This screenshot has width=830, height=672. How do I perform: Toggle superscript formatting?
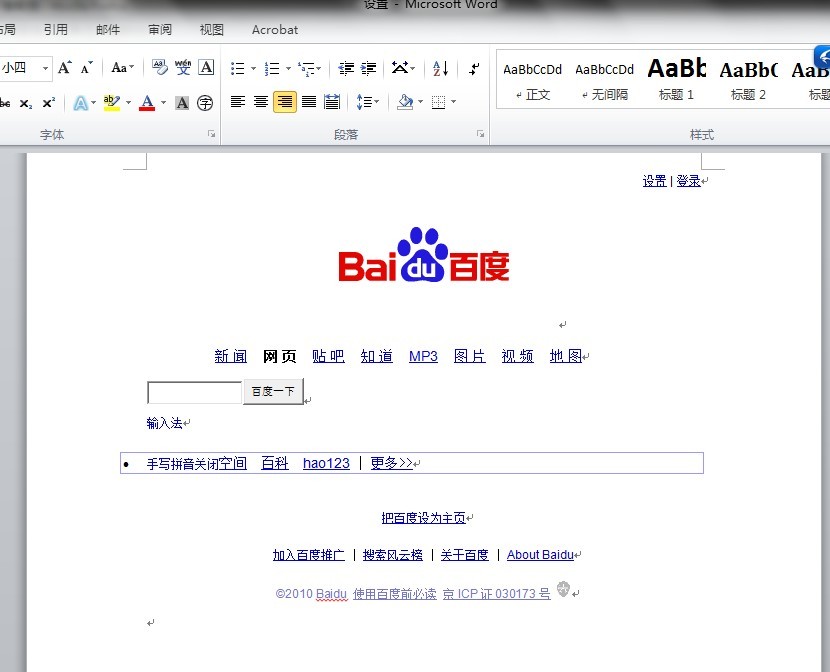pos(48,103)
